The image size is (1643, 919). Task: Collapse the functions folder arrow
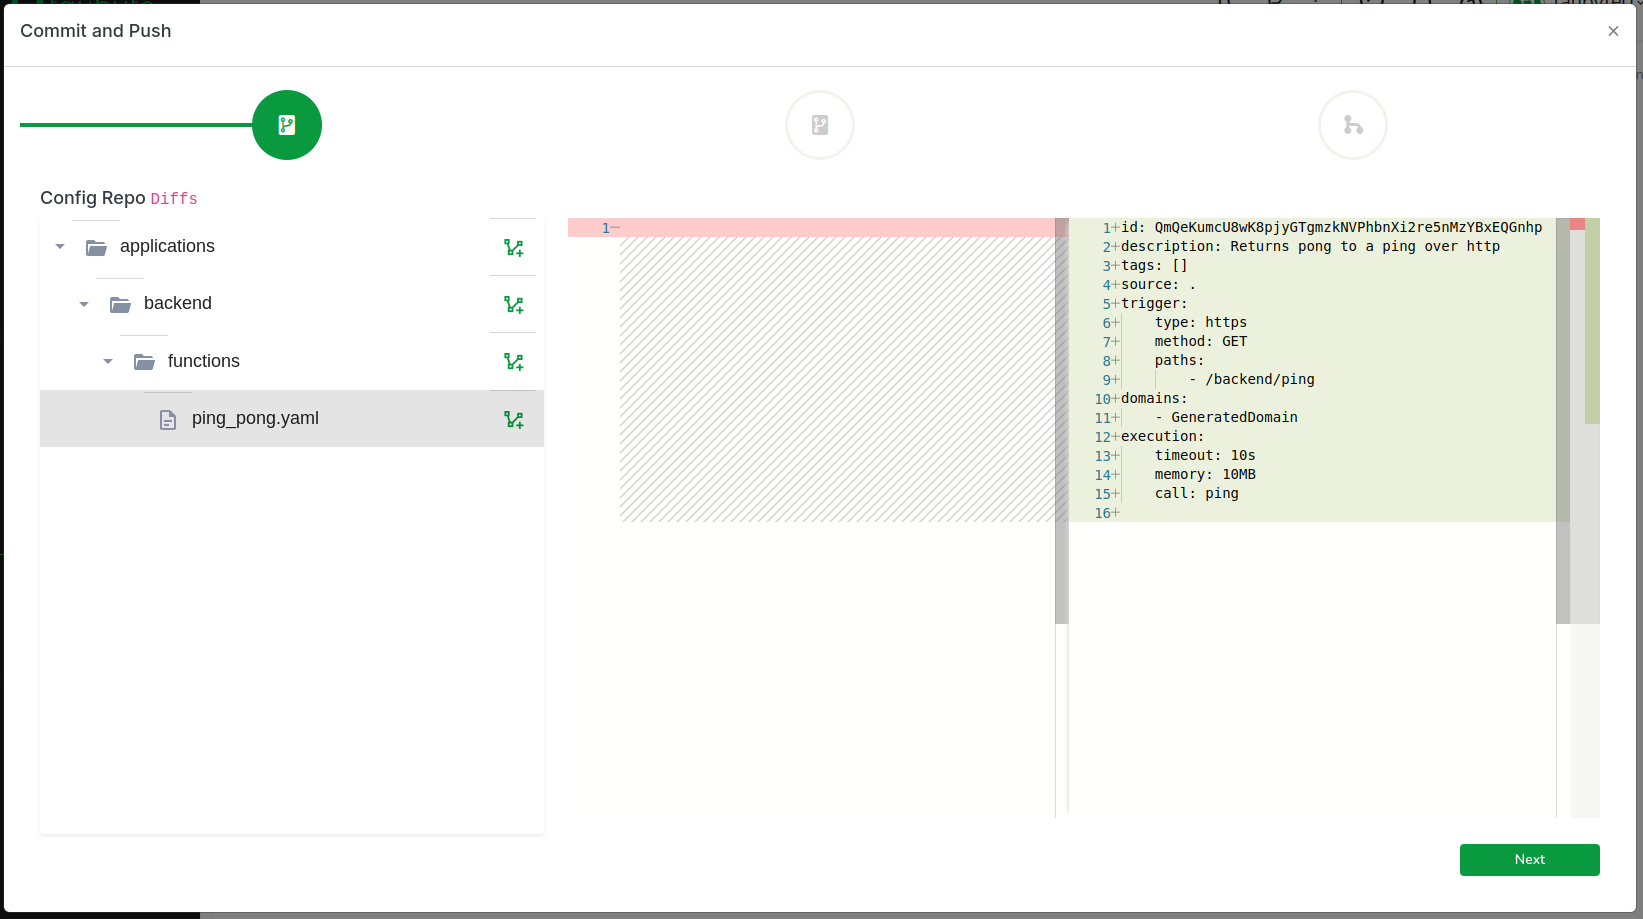(108, 361)
